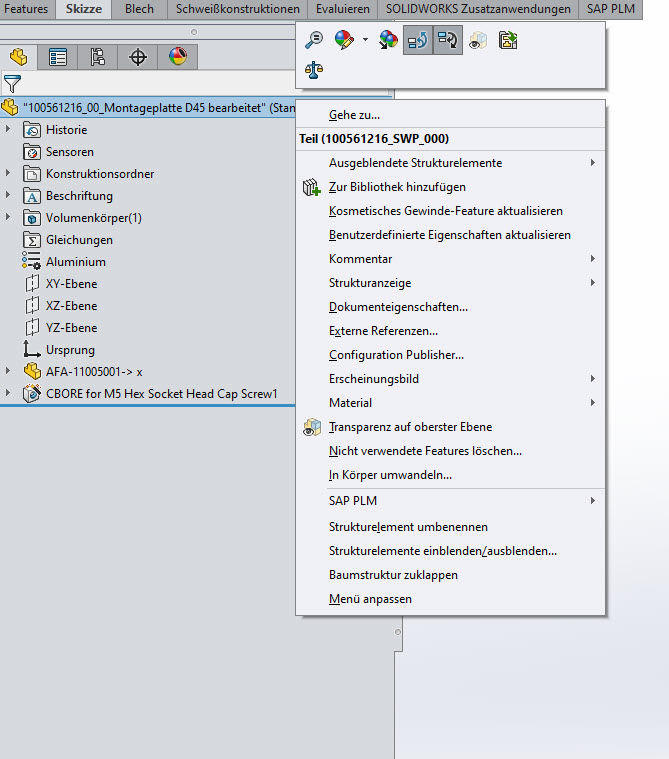Click the Sensoren folder icon
Screen dimensions: 669x759
[32, 152]
